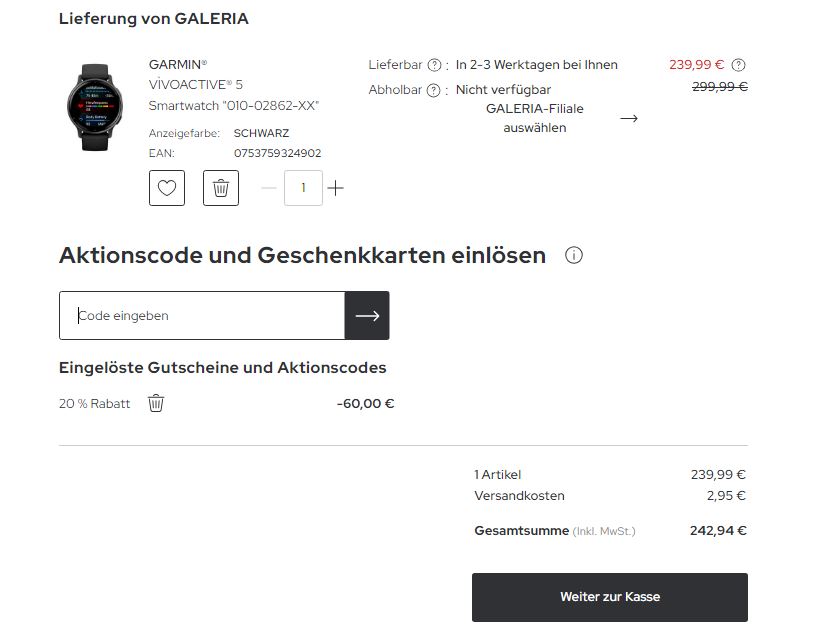The image size is (823, 632).
Task: Click the Smartwatch "010-02862-XX" description
Action: pos(234,105)
